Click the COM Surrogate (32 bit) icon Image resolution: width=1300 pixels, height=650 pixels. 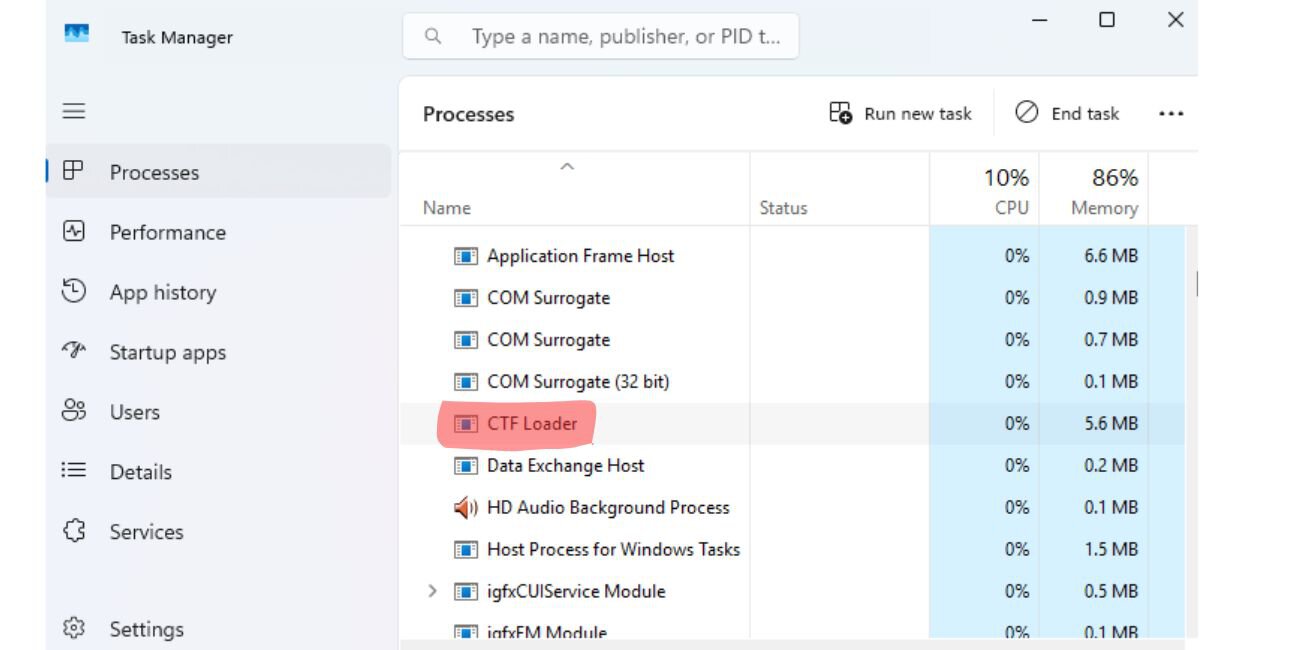tap(465, 382)
